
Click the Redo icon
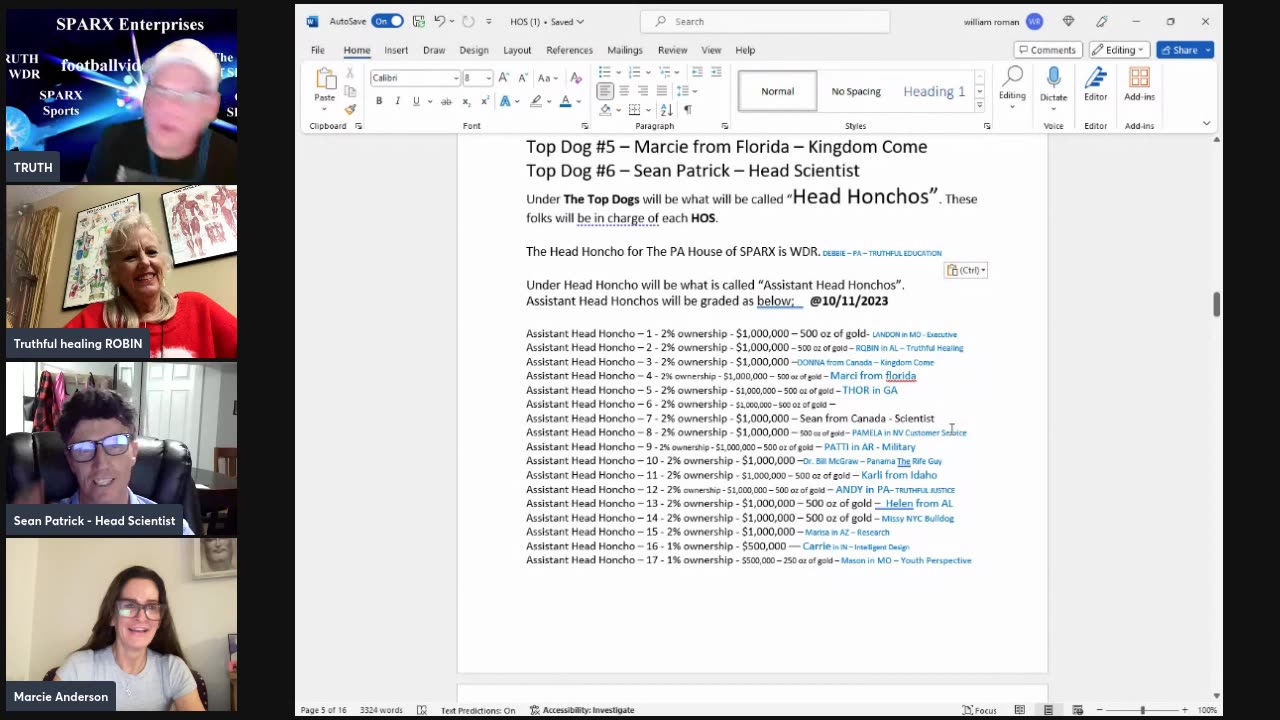(x=468, y=21)
